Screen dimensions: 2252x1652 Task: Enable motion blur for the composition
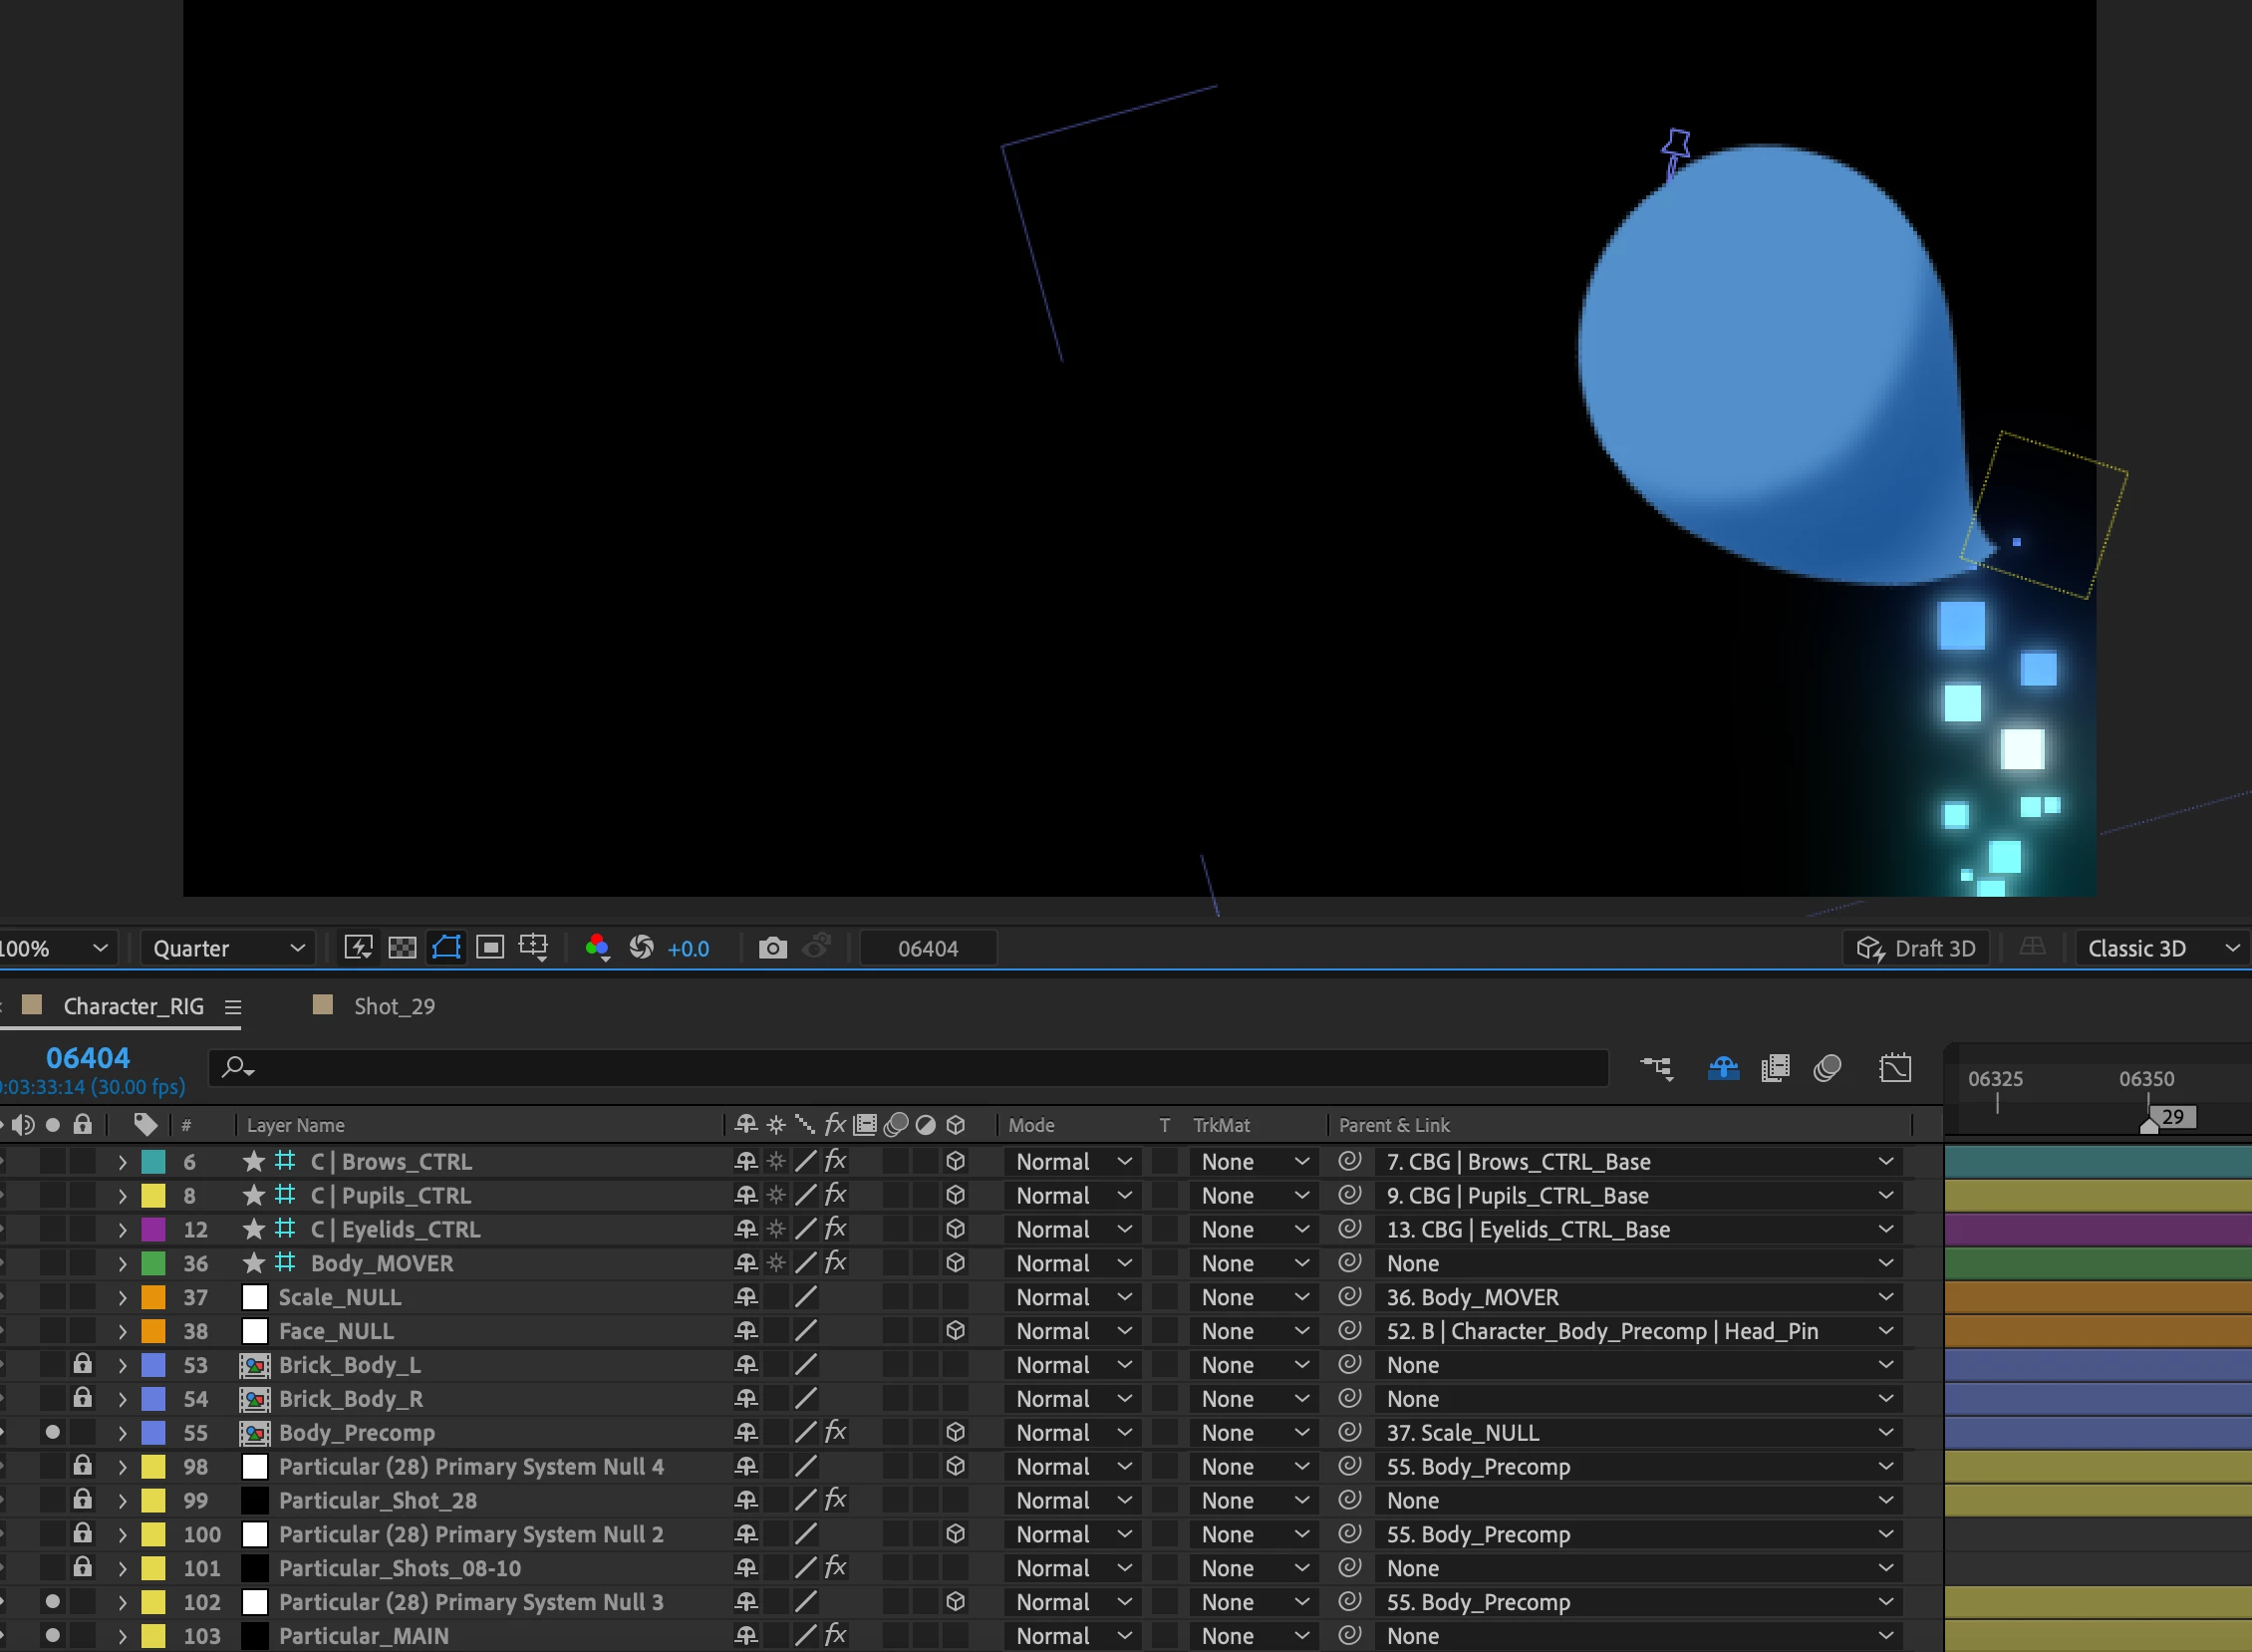pyautogui.click(x=1827, y=1068)
